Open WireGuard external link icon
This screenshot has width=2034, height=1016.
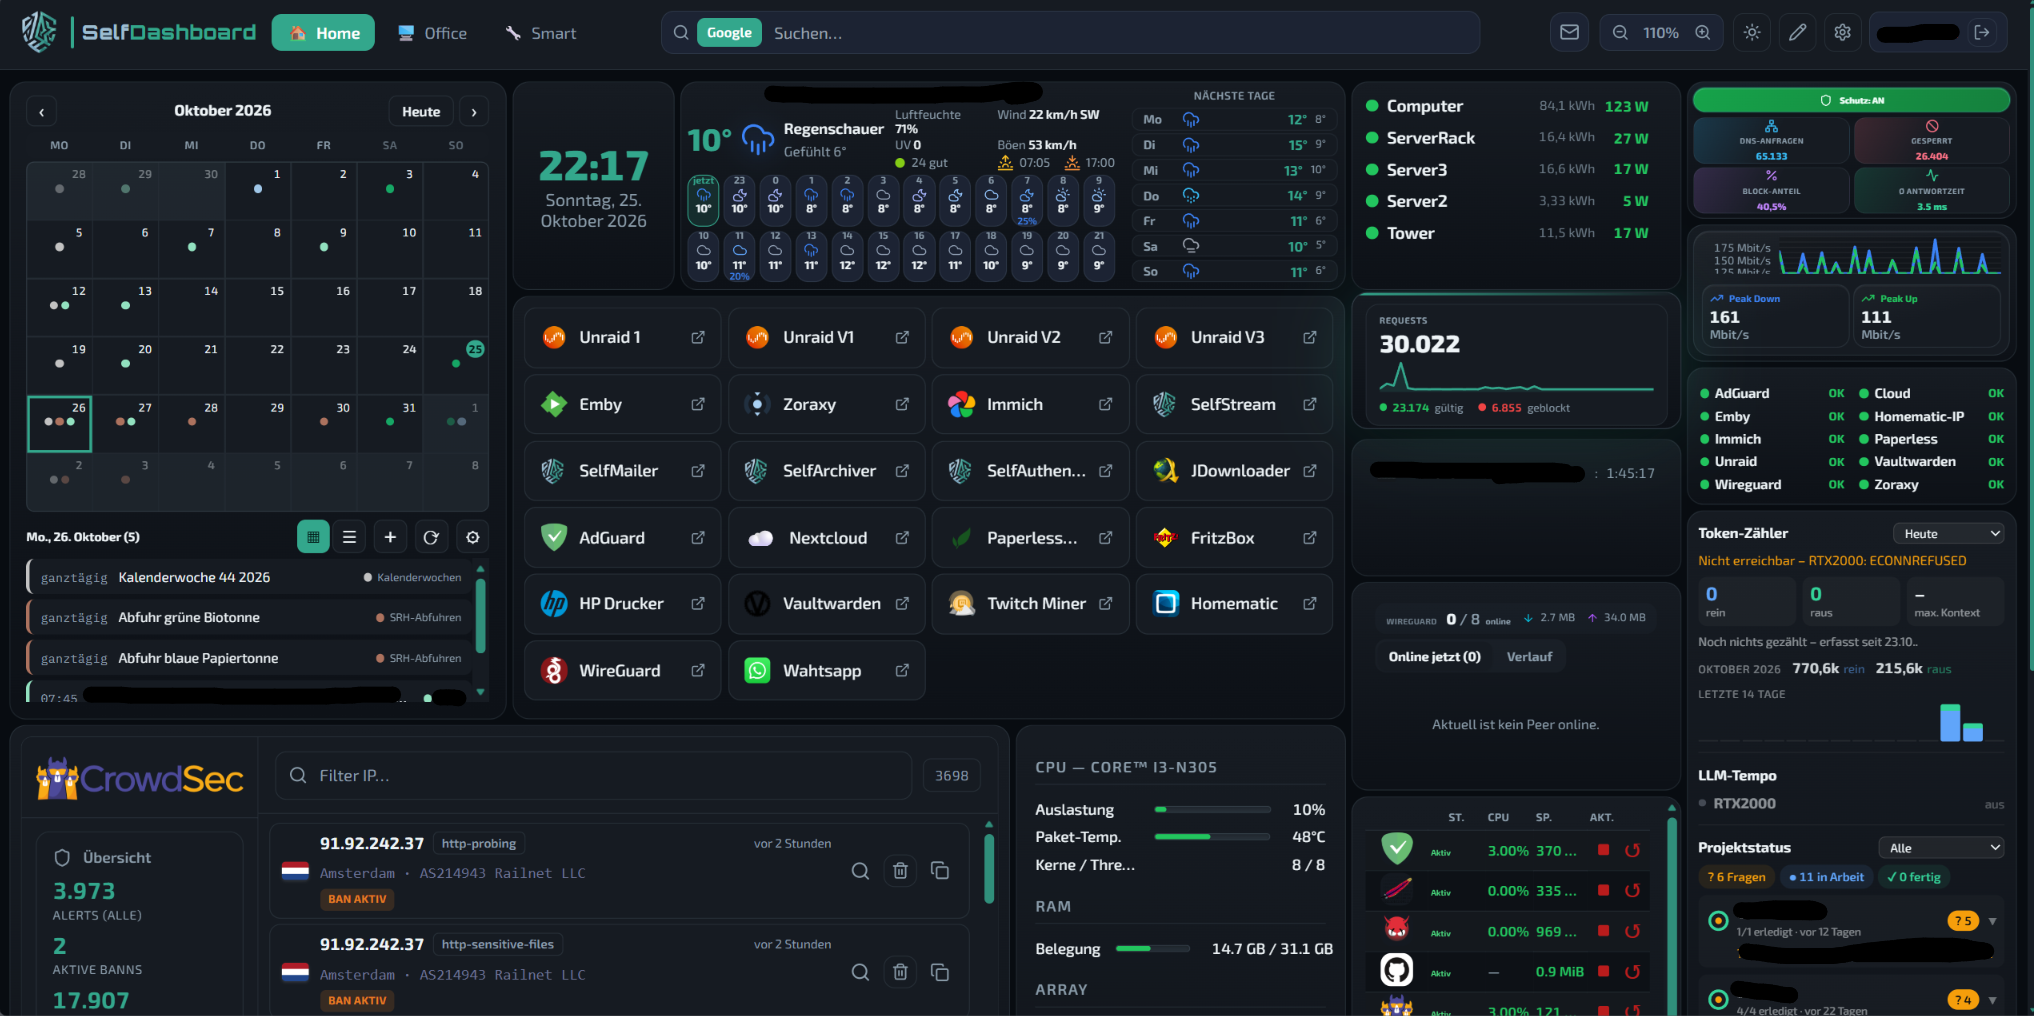[698, 671]
